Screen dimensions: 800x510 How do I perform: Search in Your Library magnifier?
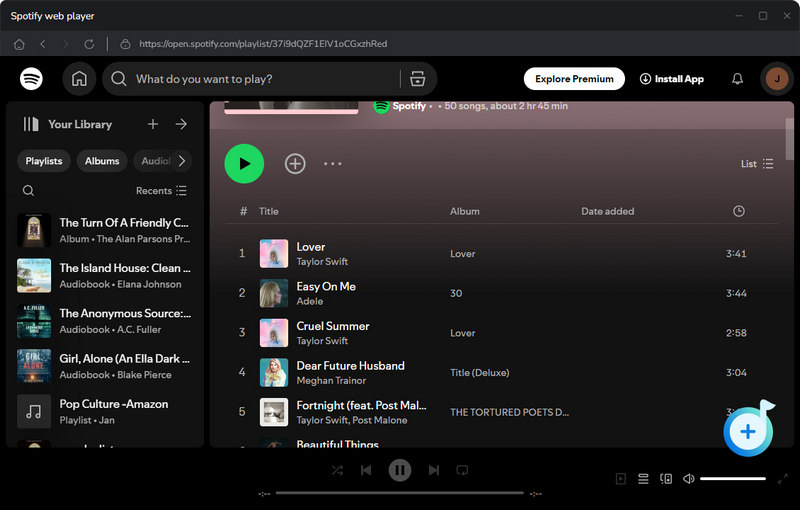[29, 191]
